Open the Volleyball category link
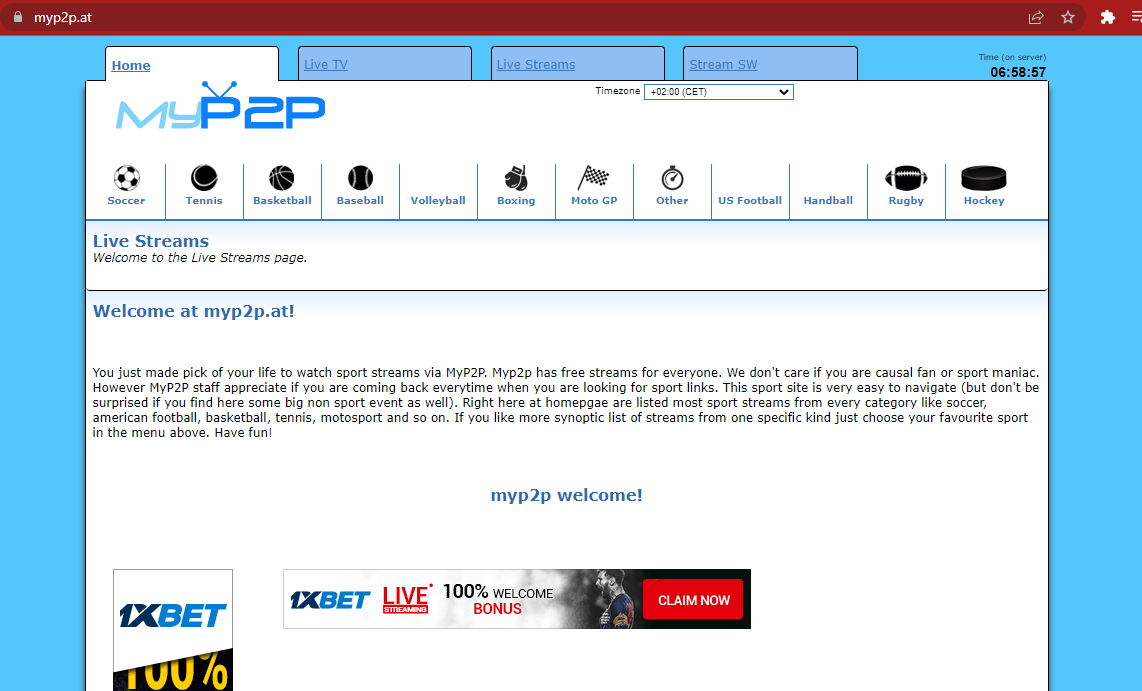The image size is (1142, 691). click(438, 200)
